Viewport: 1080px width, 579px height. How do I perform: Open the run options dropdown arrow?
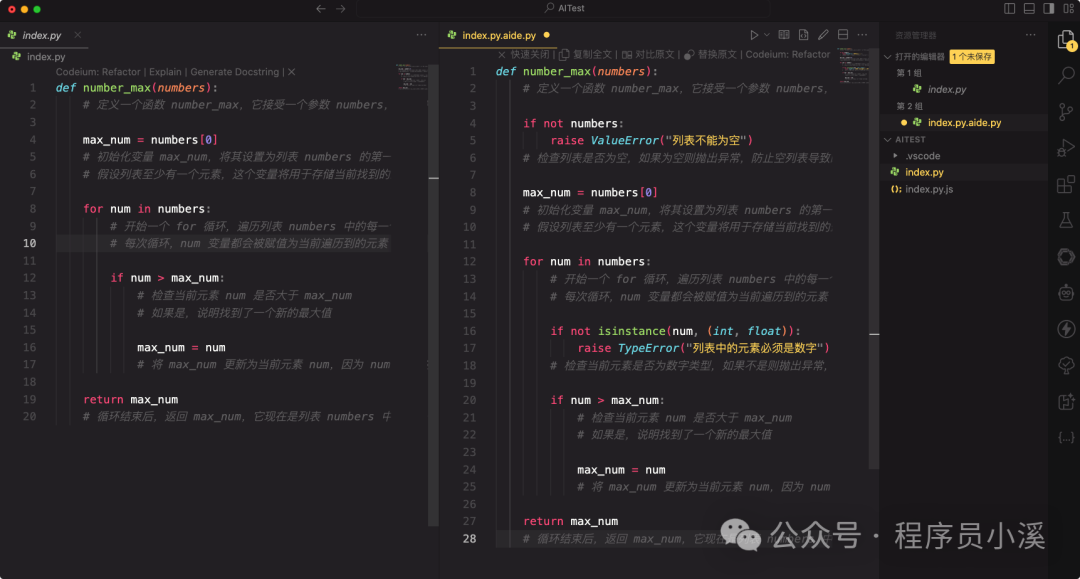767,34
